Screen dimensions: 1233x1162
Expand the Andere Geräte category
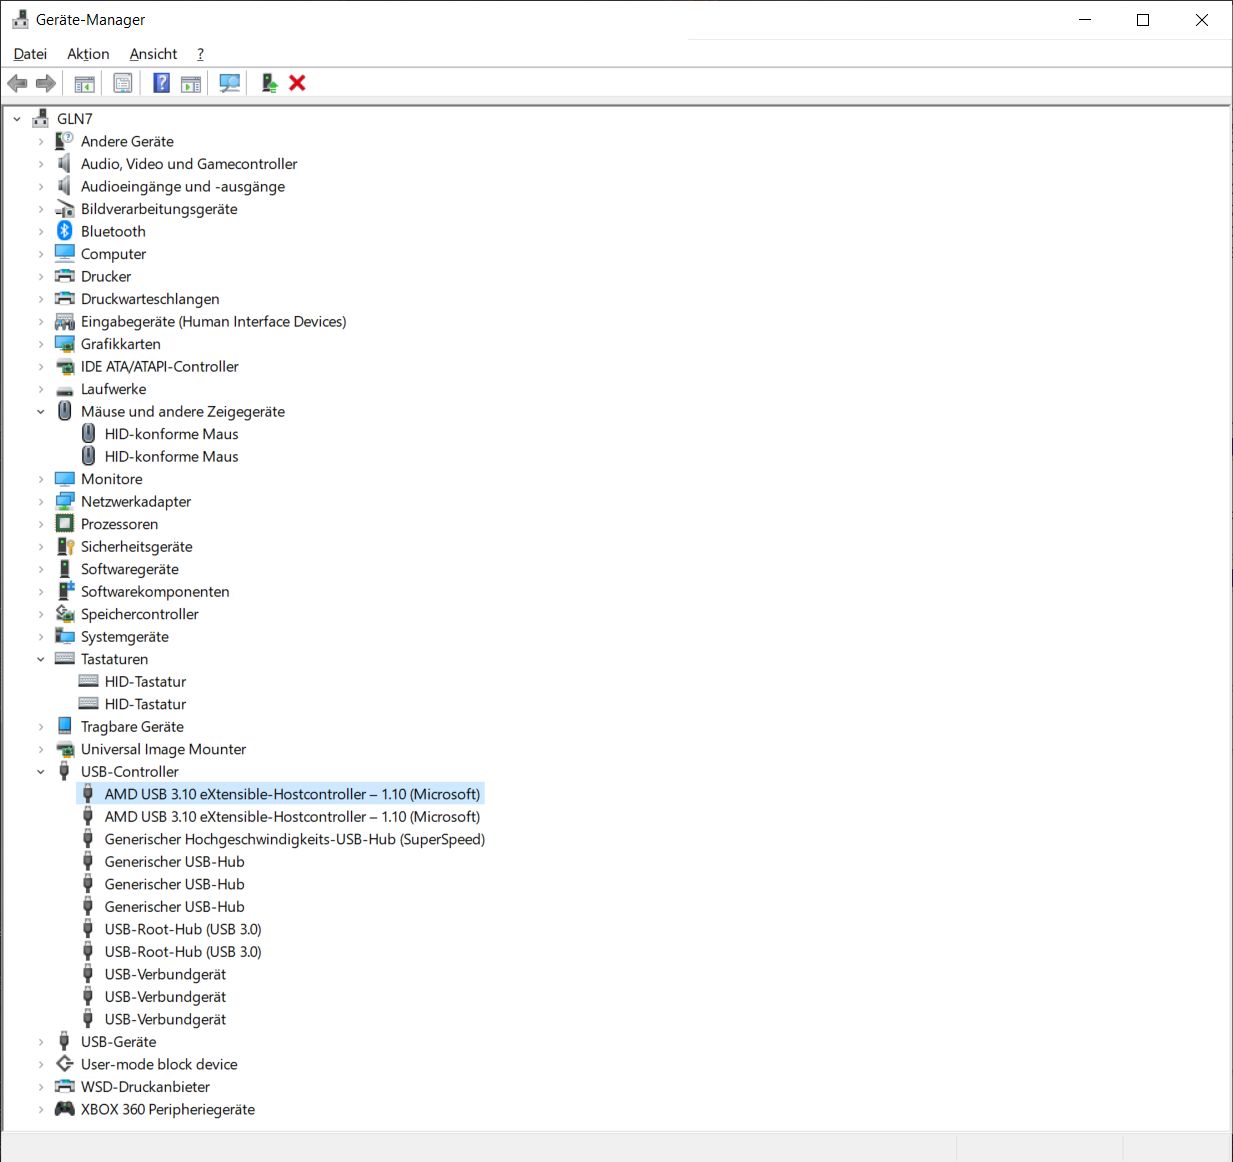[x=41, y=142]
